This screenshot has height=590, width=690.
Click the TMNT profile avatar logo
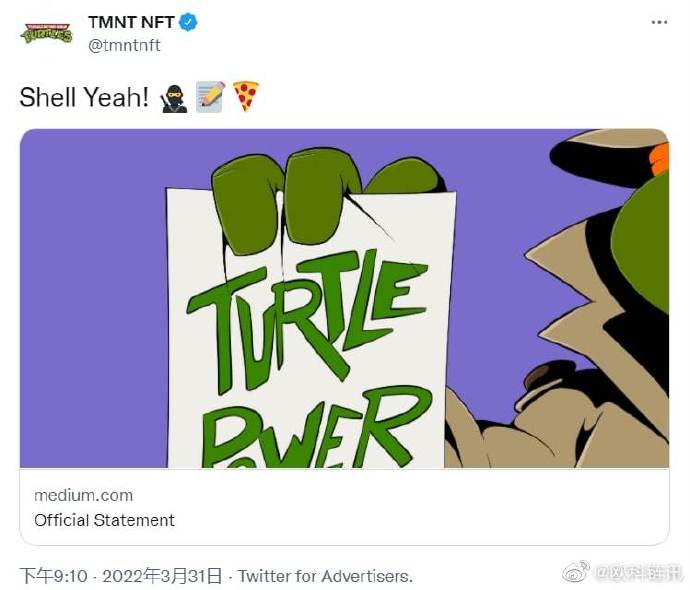click(x=46, y=33)
